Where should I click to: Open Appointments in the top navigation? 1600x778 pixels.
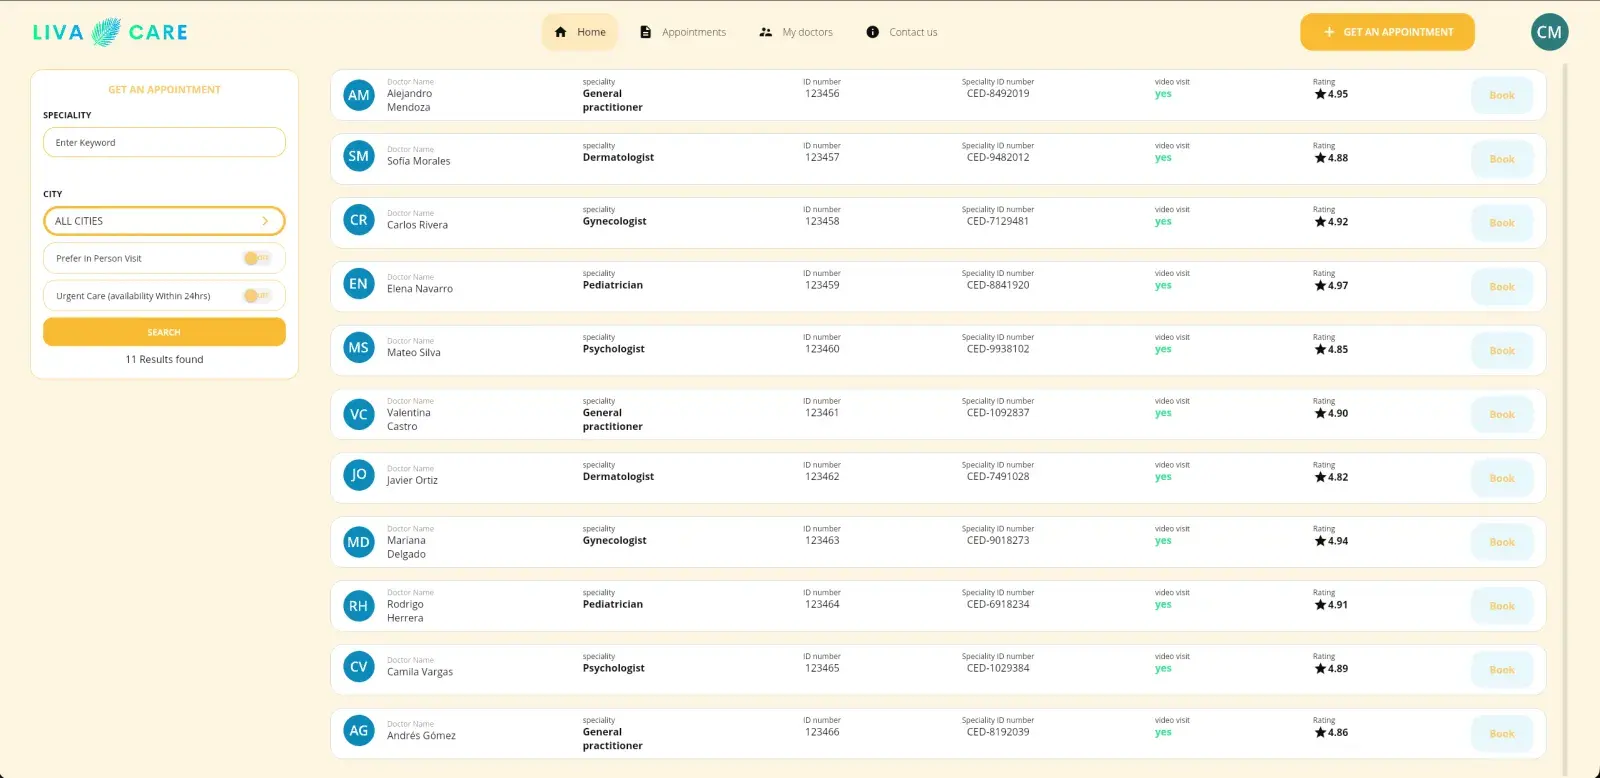pyautogui.click(x=683, y=32)
